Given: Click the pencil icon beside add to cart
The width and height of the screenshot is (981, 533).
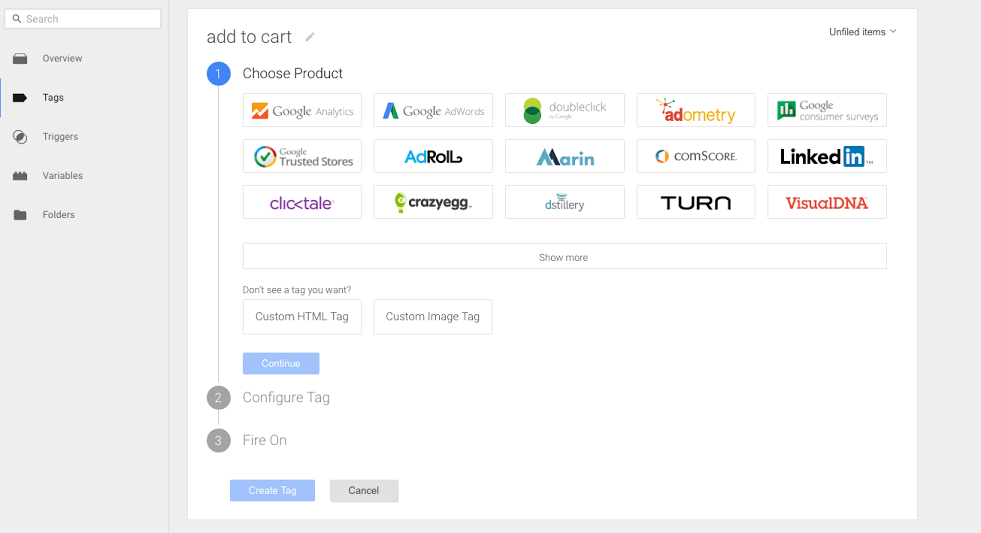Looking at the screenshot, I should [310, 38].
